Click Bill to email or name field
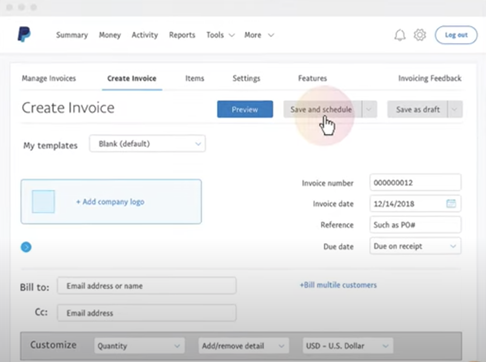This screenshot has height=362, width=486. click(x=147, y=286)
